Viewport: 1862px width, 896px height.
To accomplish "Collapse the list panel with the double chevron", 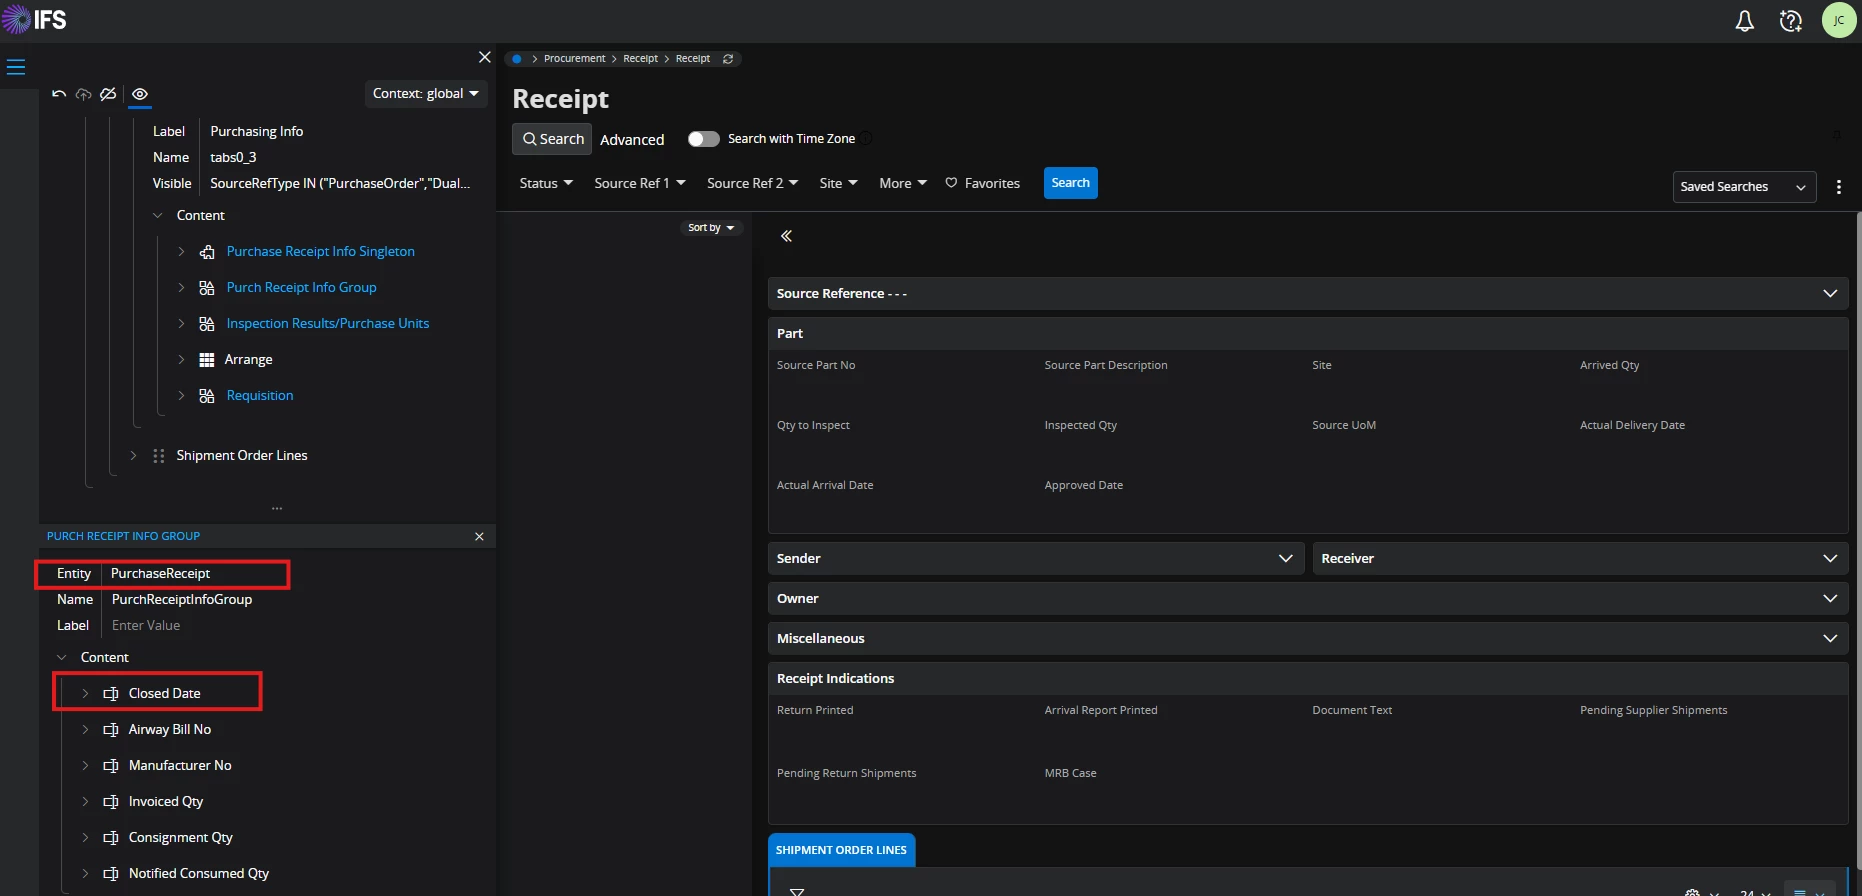I will pos(786,236).
